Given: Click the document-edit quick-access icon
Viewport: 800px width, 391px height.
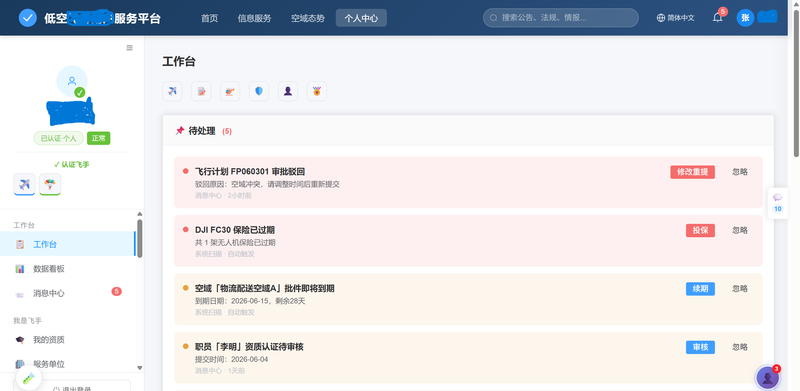Looking at the screenshot, I should click(x=201, y=91).
